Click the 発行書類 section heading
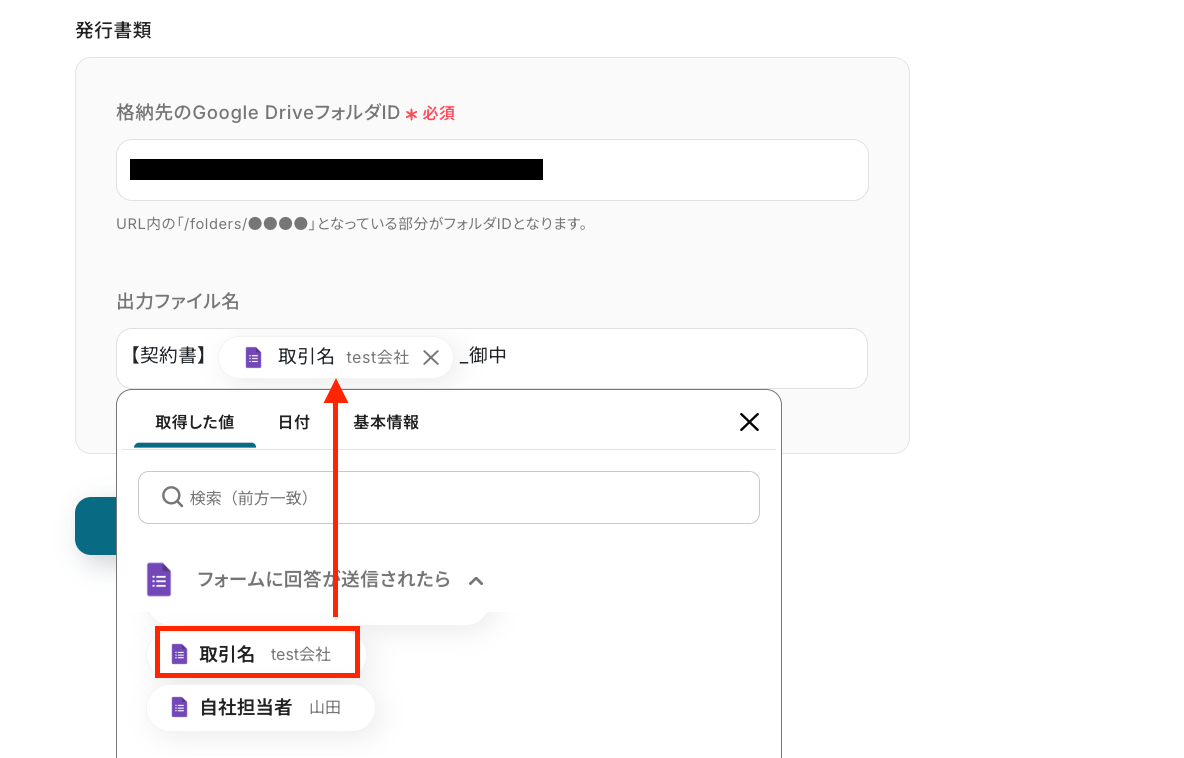Image resolution: width=1184 pixels, height=758 pixels. [x=113, y=30]
